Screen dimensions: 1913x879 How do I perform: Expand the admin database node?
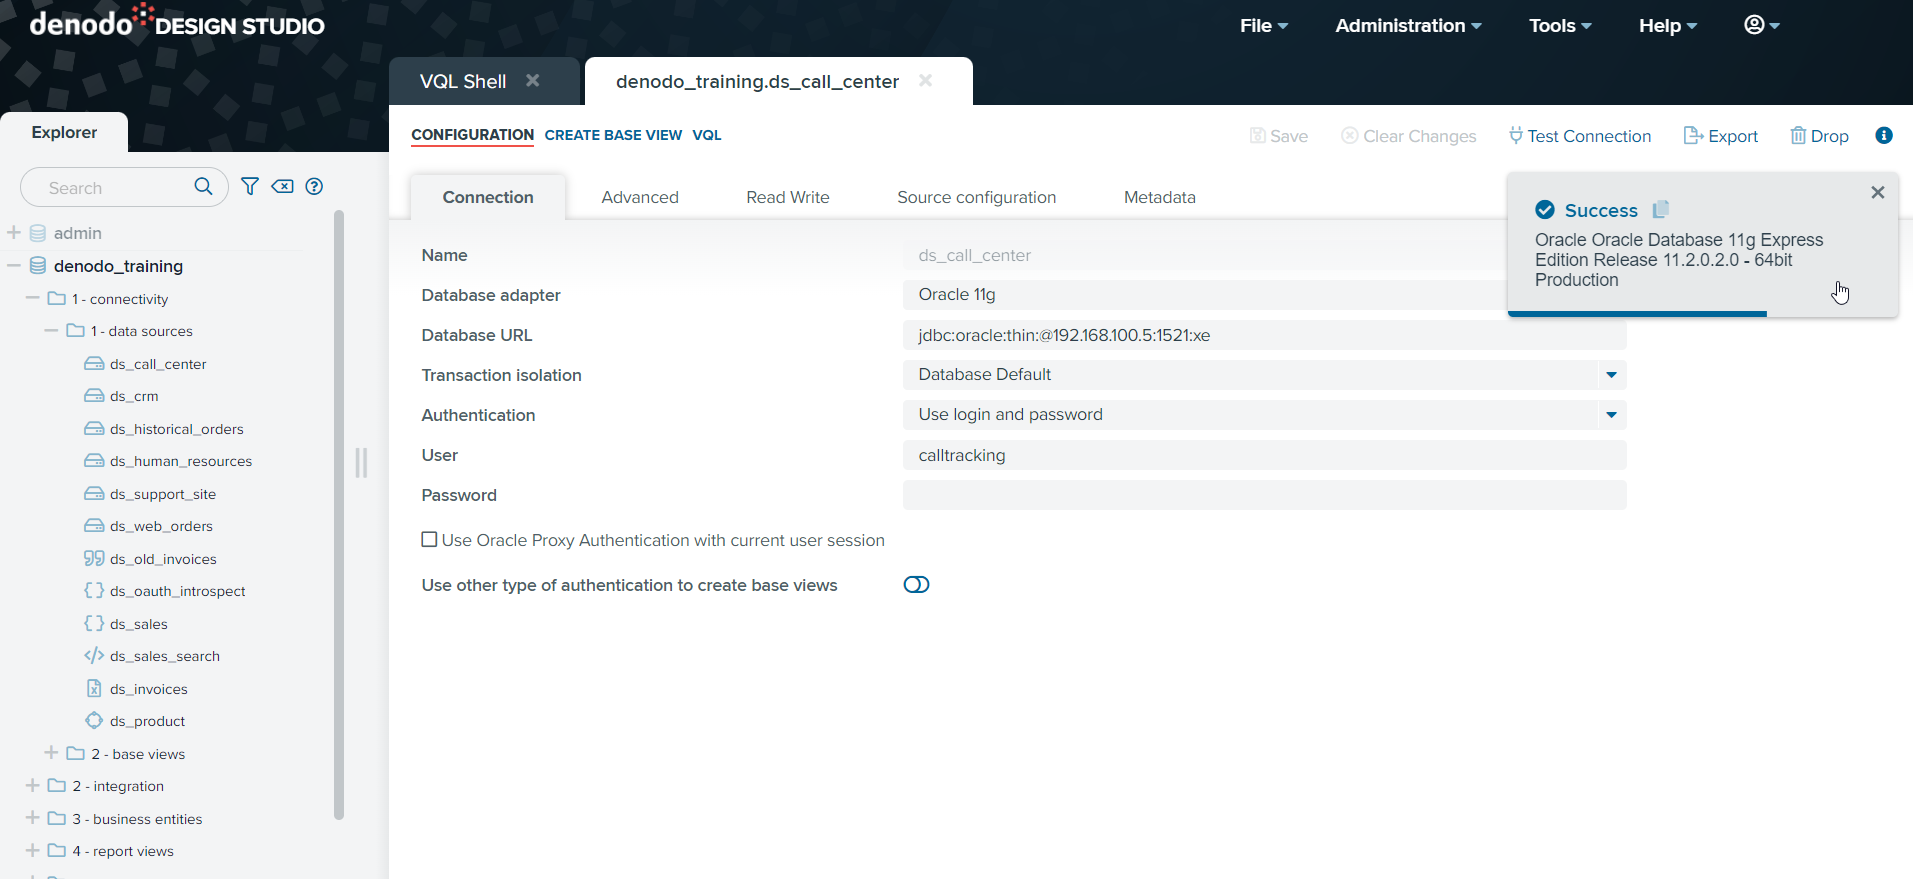click(14, 233)
